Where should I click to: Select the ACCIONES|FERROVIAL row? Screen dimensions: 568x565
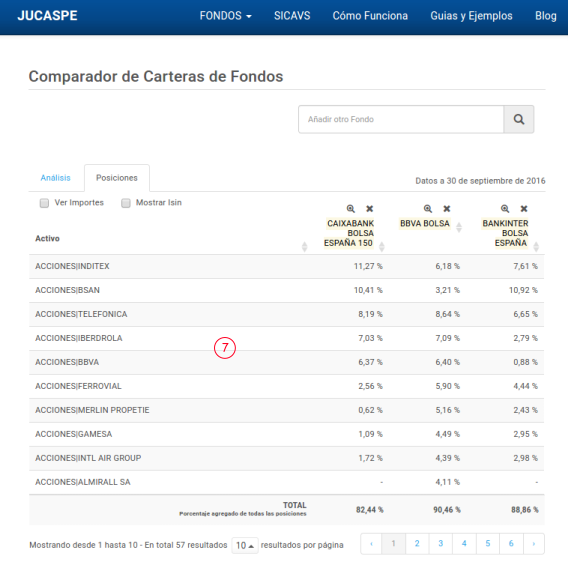pyautogui.click(x=287, y=386)
